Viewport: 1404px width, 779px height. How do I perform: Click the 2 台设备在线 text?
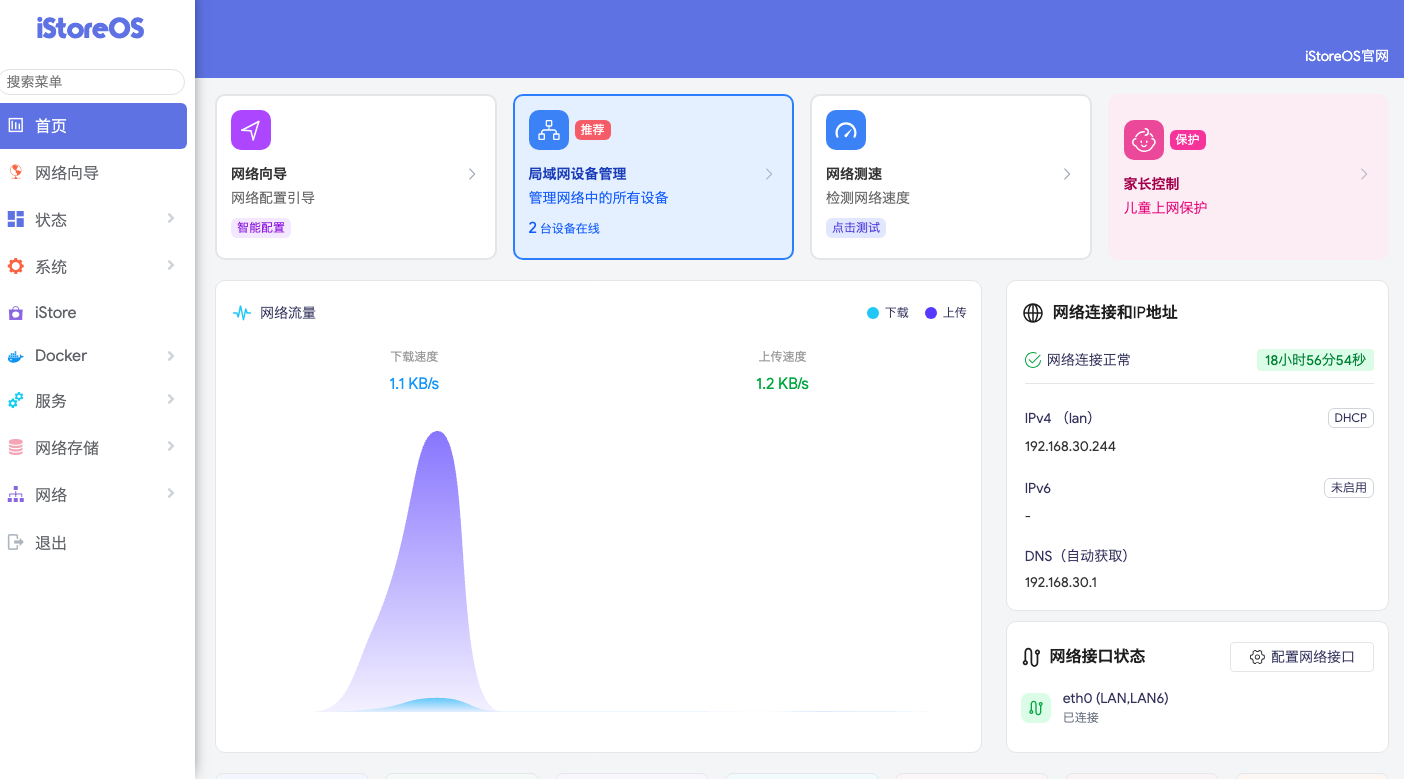coord(564,228)
